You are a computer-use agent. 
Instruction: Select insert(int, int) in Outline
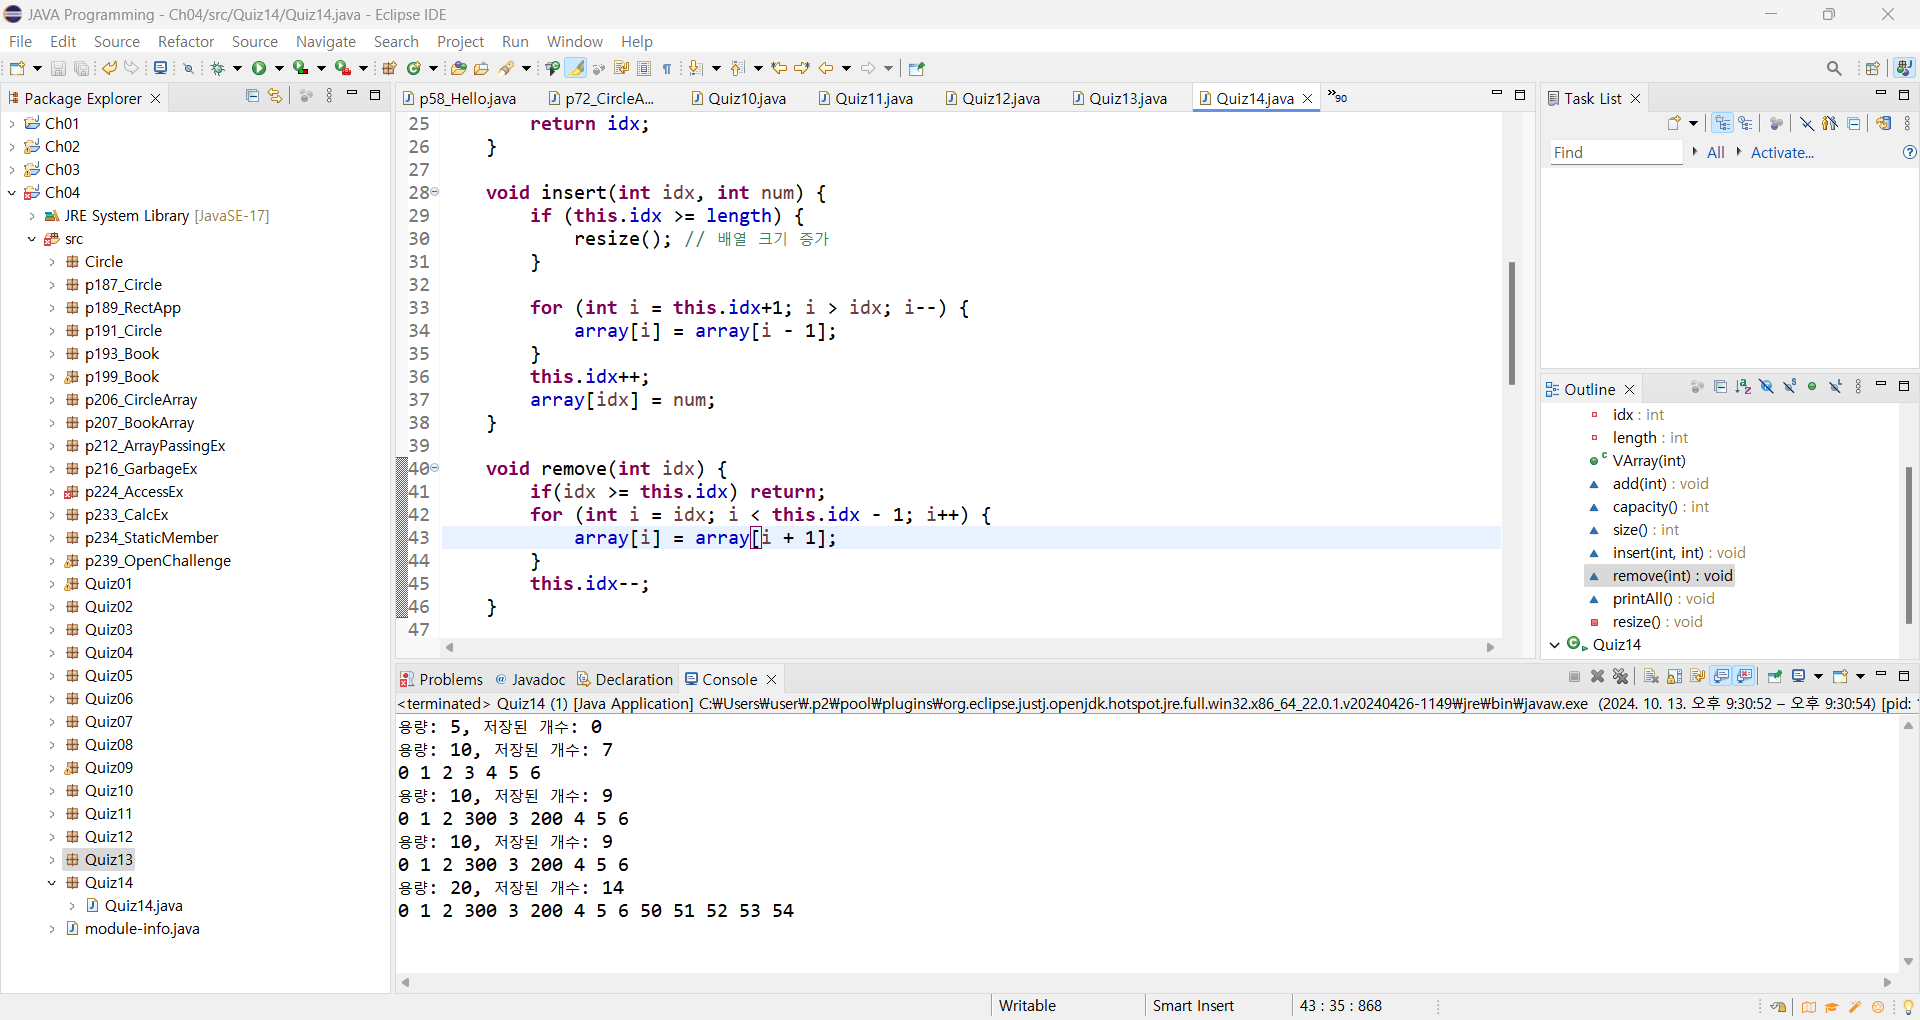pyautogui.click(x=1679, y=552)
